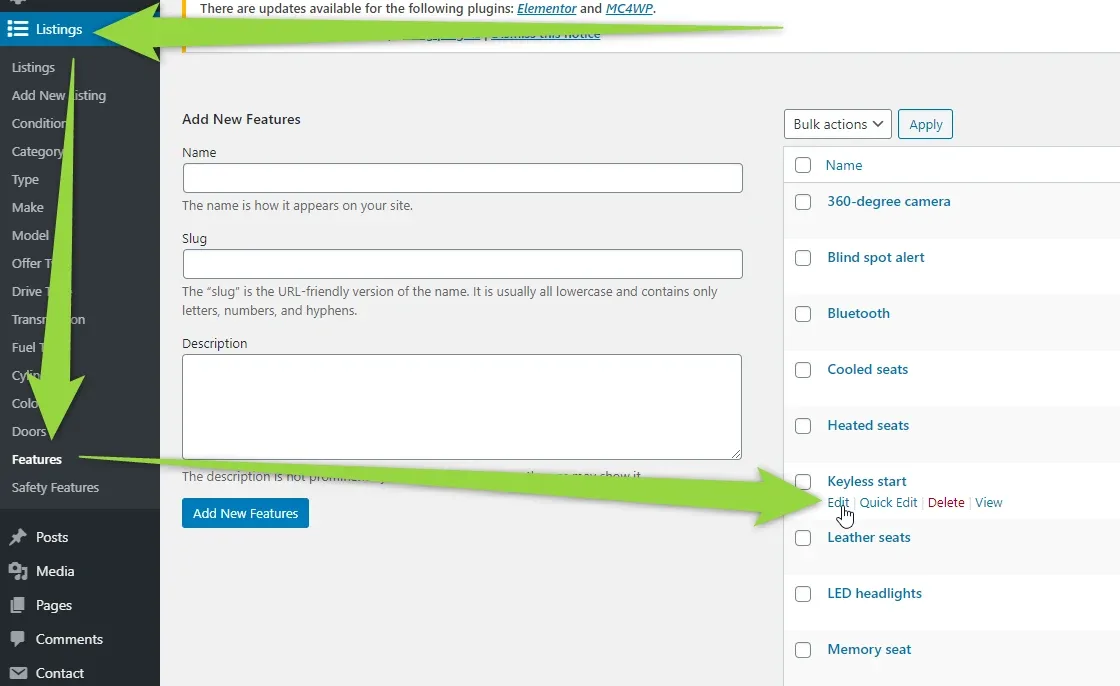Click View under Keyless start

point(989,502)
